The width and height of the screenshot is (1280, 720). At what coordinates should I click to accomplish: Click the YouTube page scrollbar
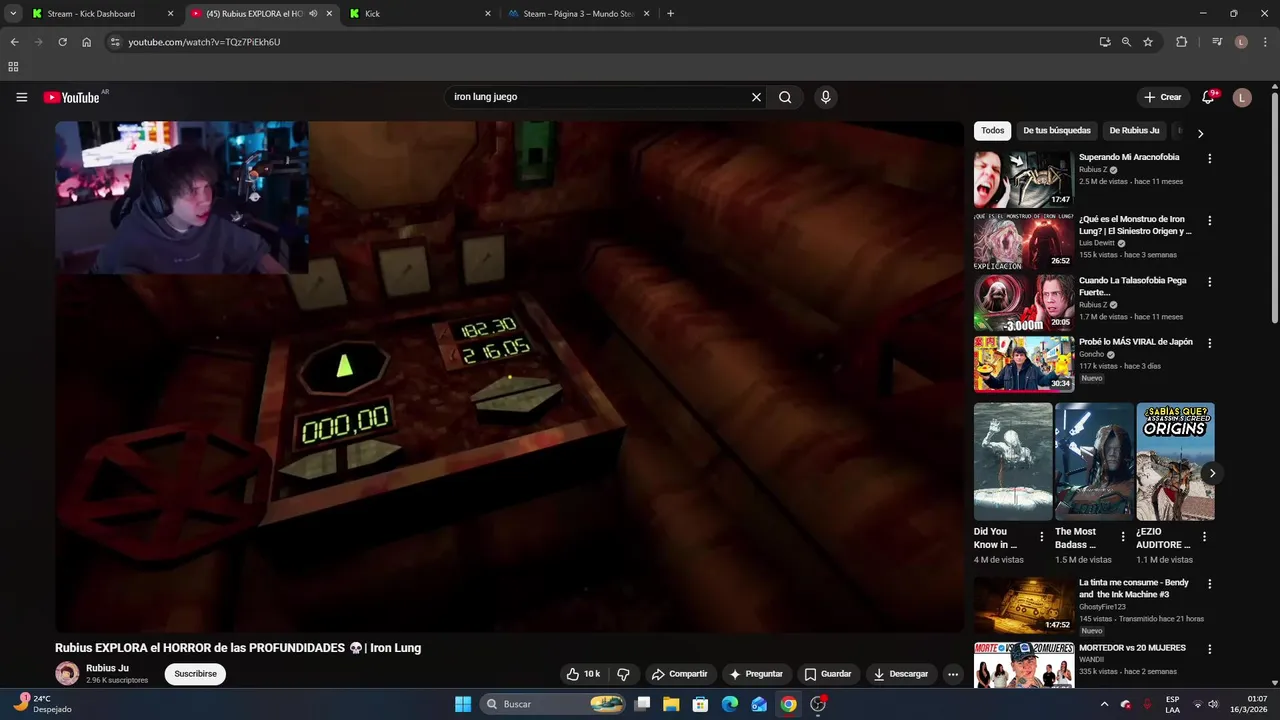(x=1274, y=208)
